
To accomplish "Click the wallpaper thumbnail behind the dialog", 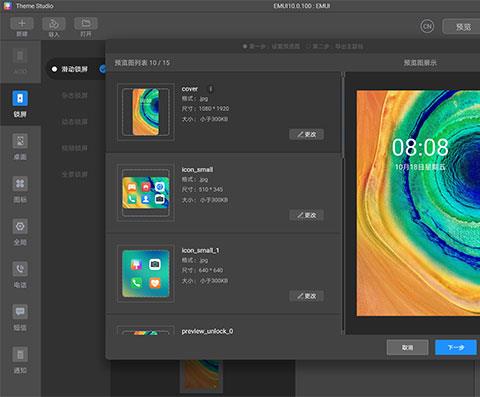I will (x=202, y=376).
